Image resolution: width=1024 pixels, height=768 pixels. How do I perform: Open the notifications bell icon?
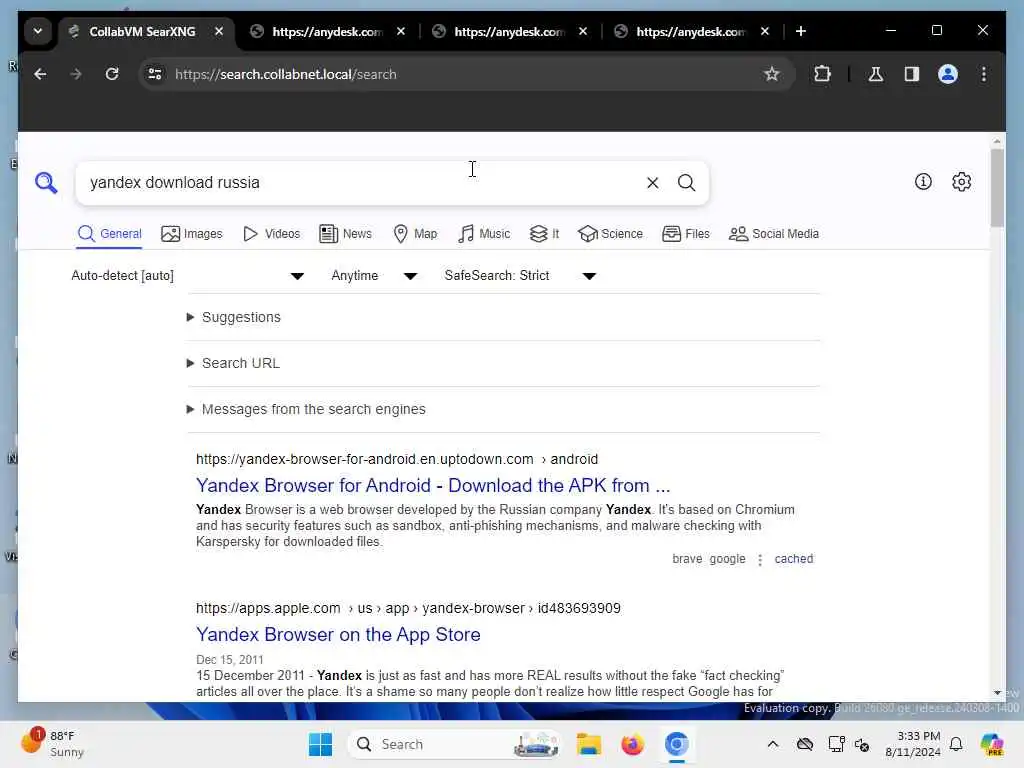[956, 744]
